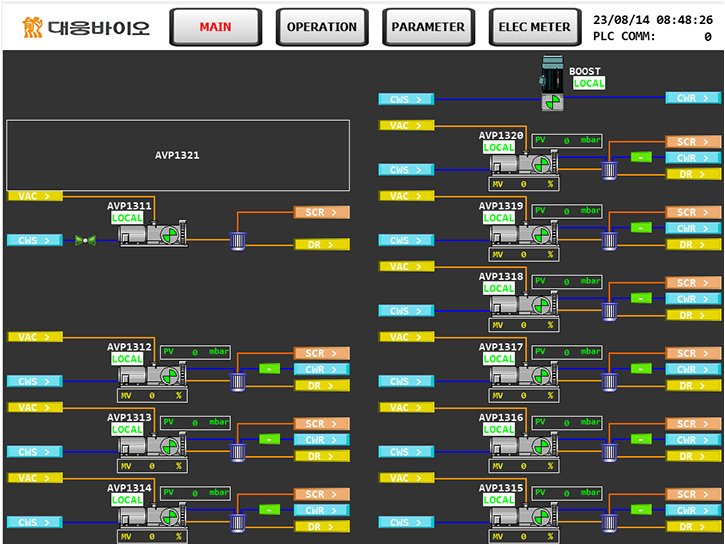
Task: Click the AVP1313 separator tank icon
Action: (238, 452)
